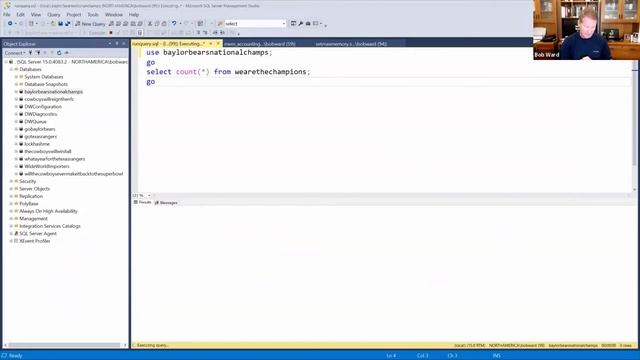Click the Save All icon in toolbar
640x360 pixels.
click(x=68, y=24)
